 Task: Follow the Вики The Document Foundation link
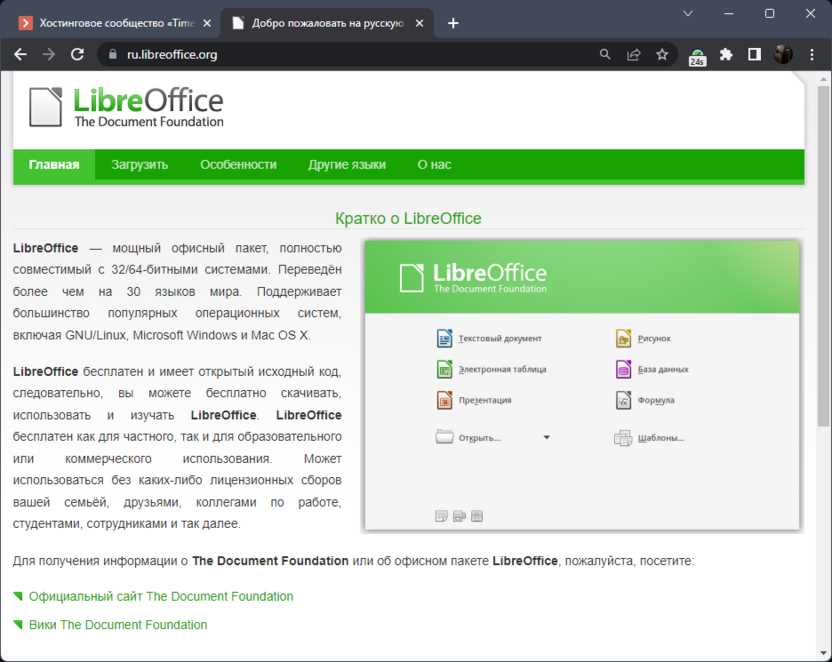118,625
